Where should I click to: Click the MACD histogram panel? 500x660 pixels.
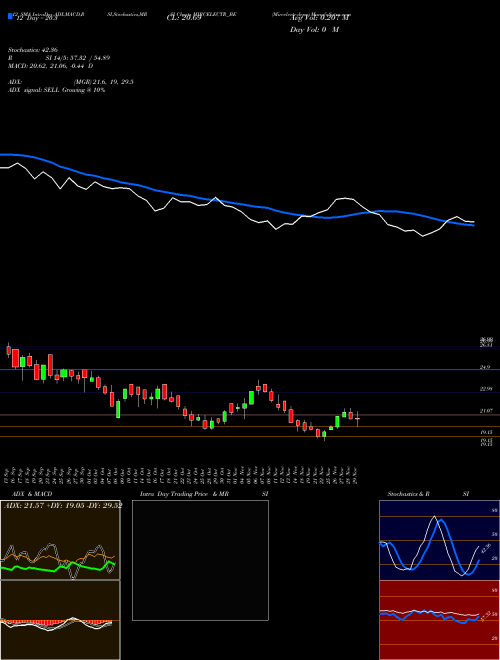coord(60,620)
